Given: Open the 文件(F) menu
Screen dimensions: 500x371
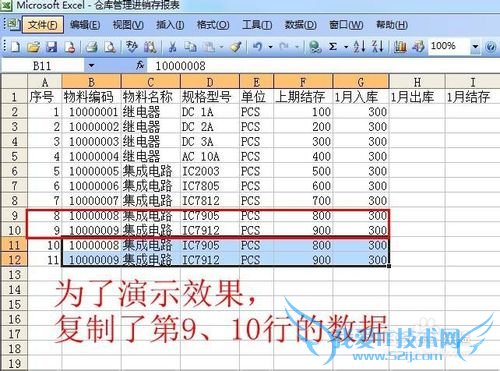Looking at the screenshot, I should pos(43,25).
